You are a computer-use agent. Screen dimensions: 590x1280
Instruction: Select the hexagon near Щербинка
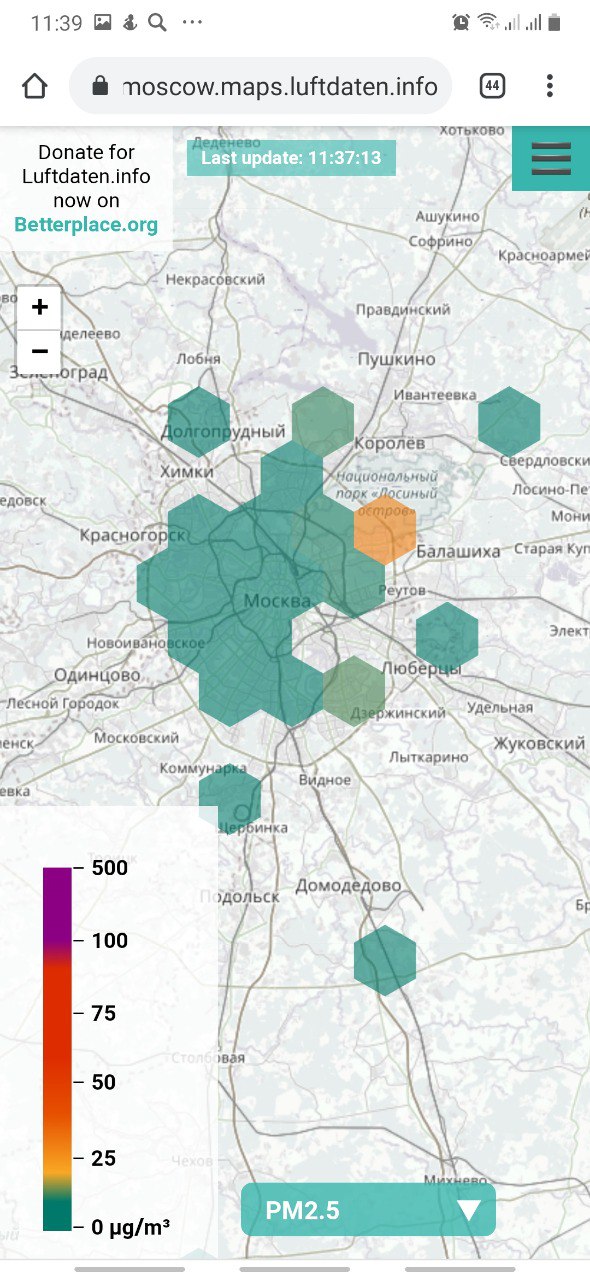click(230, 797)
